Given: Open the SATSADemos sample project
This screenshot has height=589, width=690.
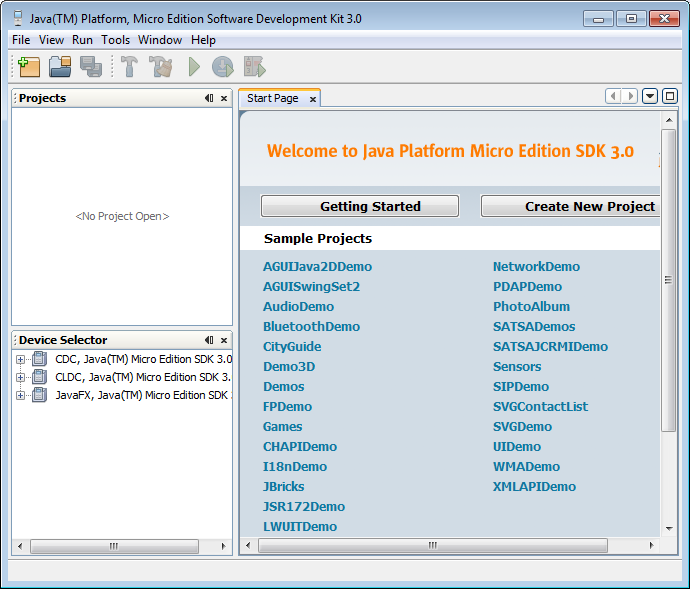Looking at the screenshot, I should point(534,327).
